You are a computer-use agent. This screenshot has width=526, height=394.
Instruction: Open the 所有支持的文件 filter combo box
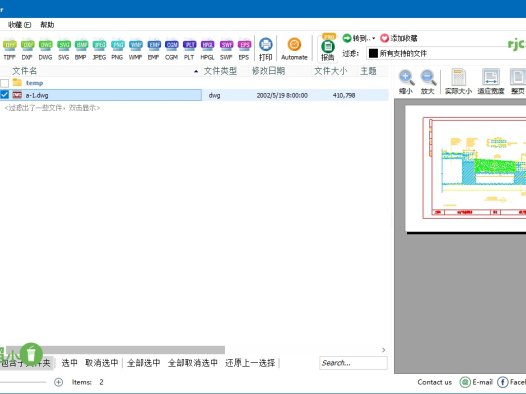(446, 54)
